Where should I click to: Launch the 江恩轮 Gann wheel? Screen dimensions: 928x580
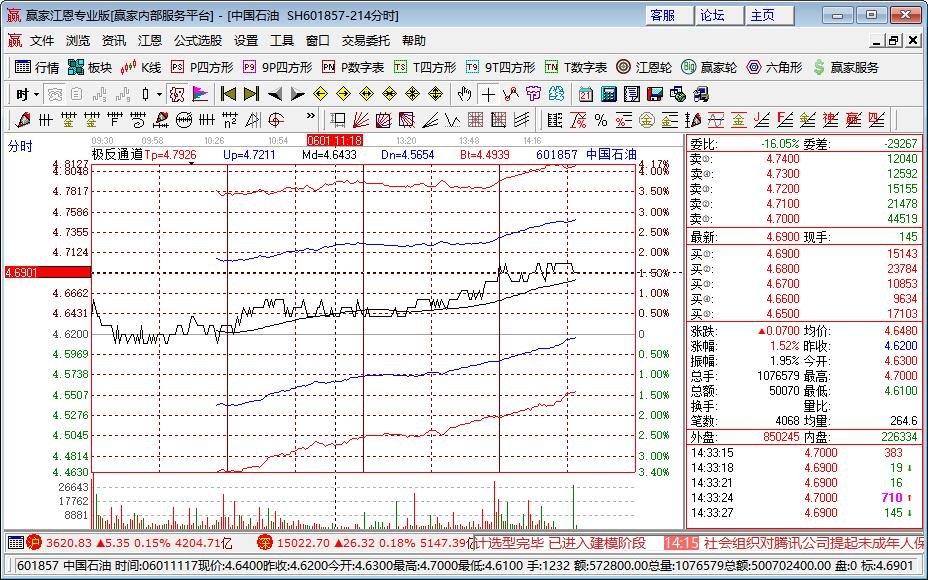[644, 67]
